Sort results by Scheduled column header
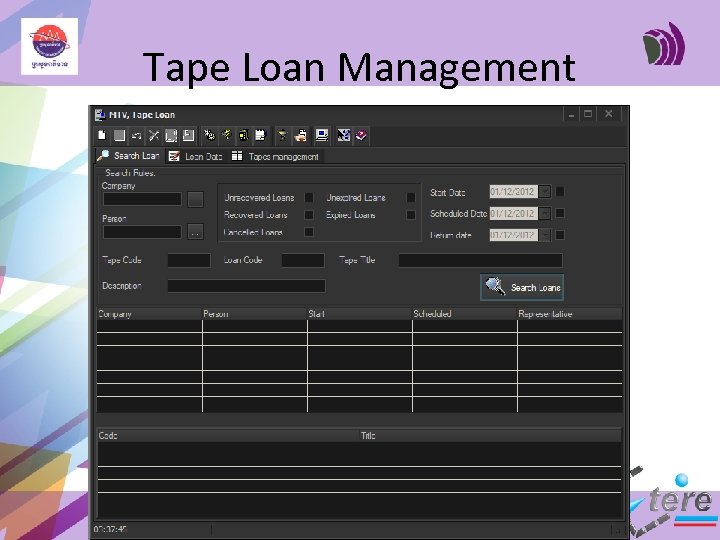 (x=464, y=314)
